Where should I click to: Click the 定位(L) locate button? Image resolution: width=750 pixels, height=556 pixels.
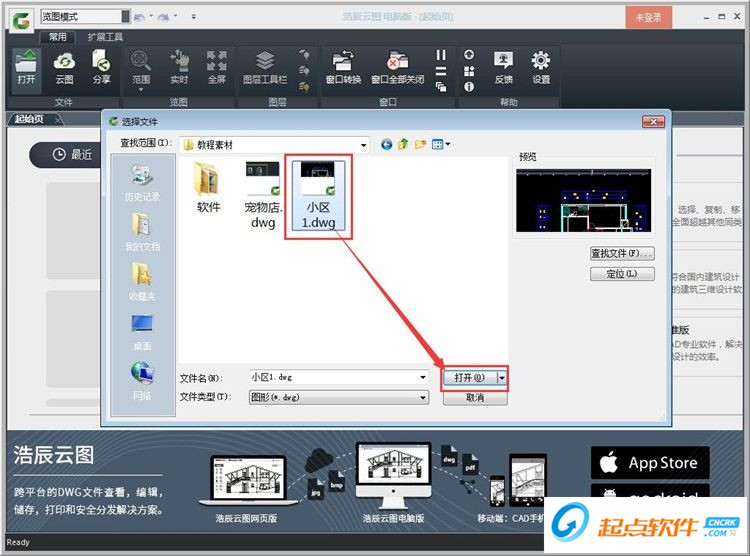[x=622, y=274]
